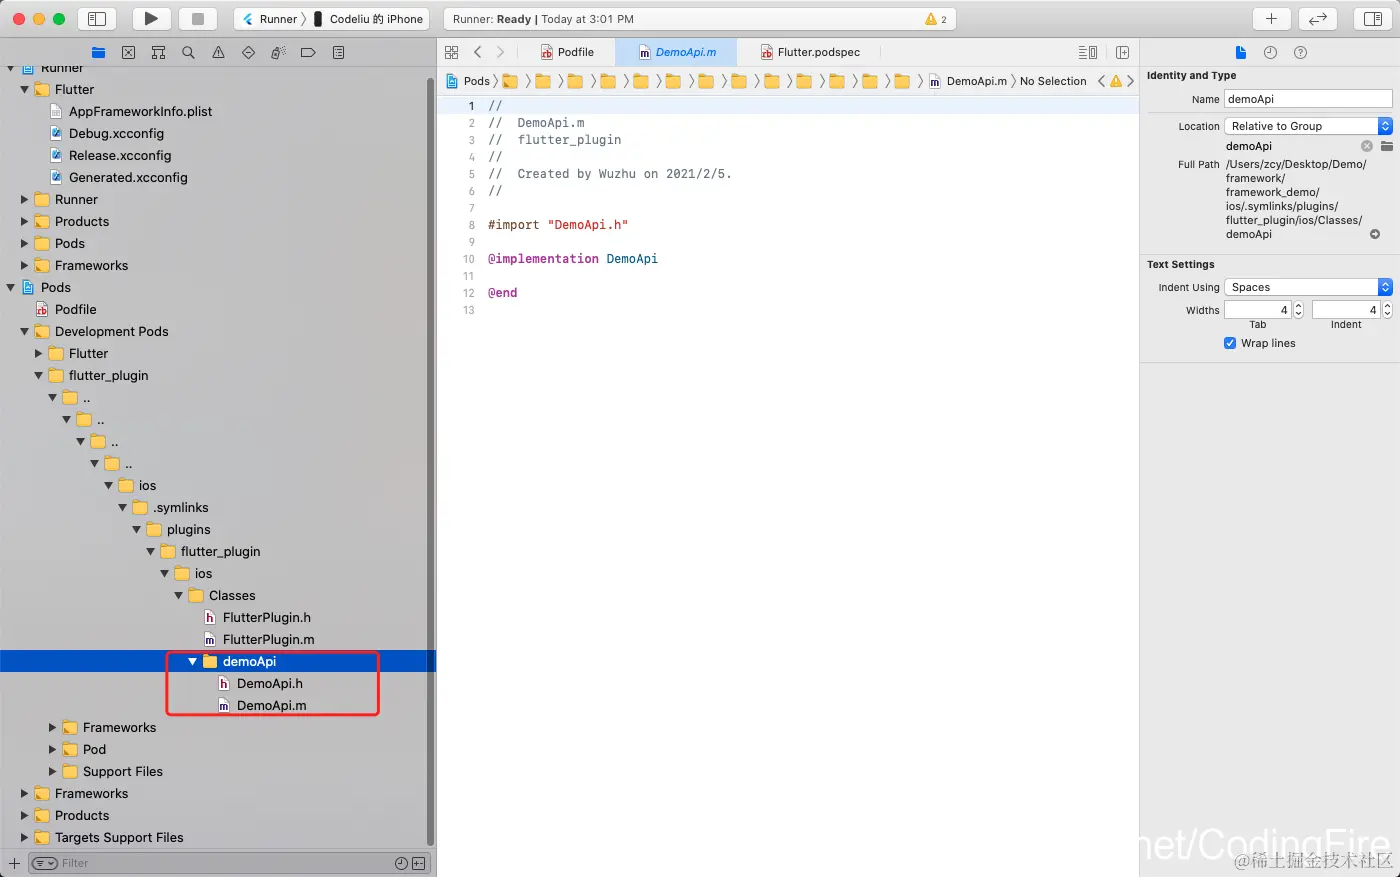Click the two warnings indicator

pyautogui.click(x=936, y=19)
